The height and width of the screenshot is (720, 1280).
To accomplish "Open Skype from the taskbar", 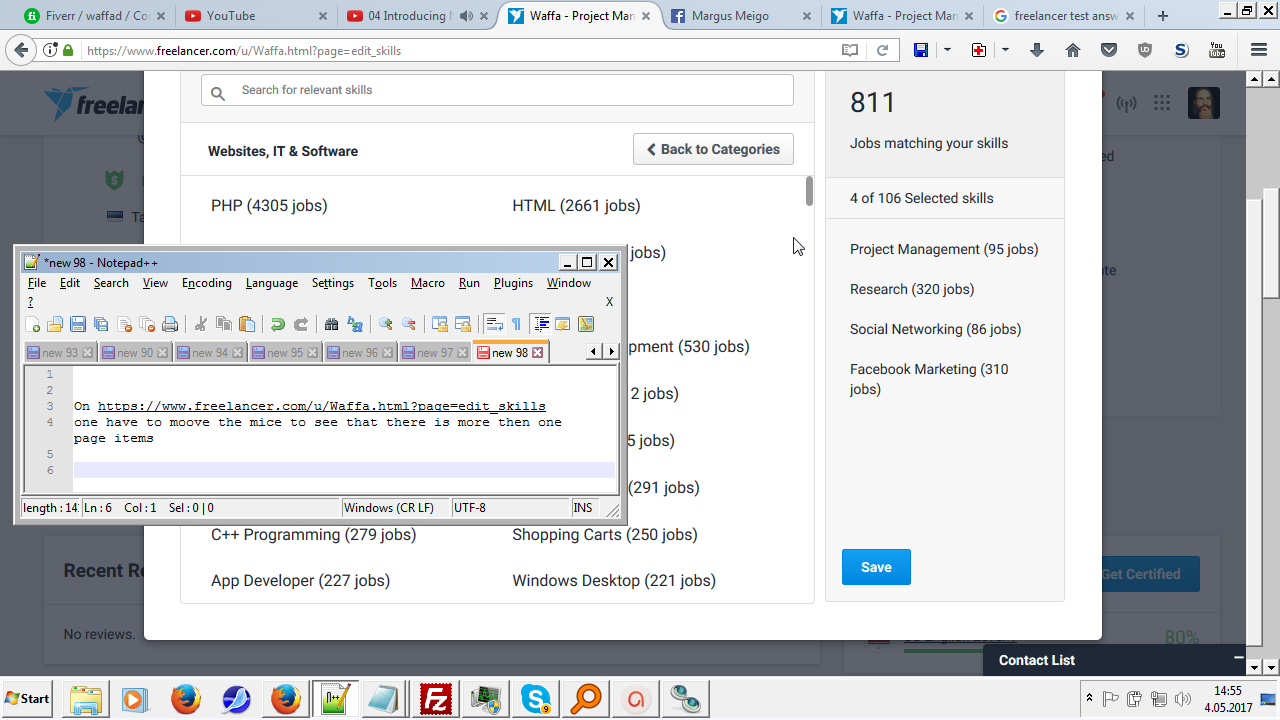I will click(x=535, y=699).
